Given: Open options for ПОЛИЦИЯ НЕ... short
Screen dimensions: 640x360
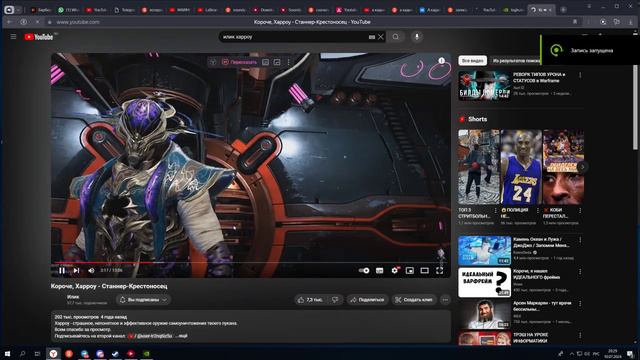Looking at the screenshot, I should 538,210.
